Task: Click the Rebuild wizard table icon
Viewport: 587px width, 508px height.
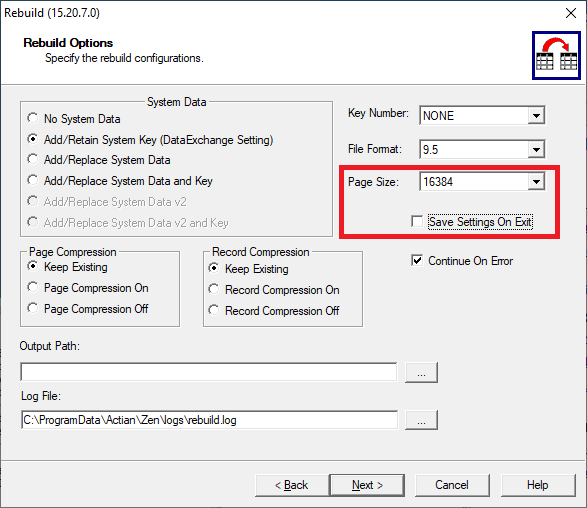Action: (556, 56)
